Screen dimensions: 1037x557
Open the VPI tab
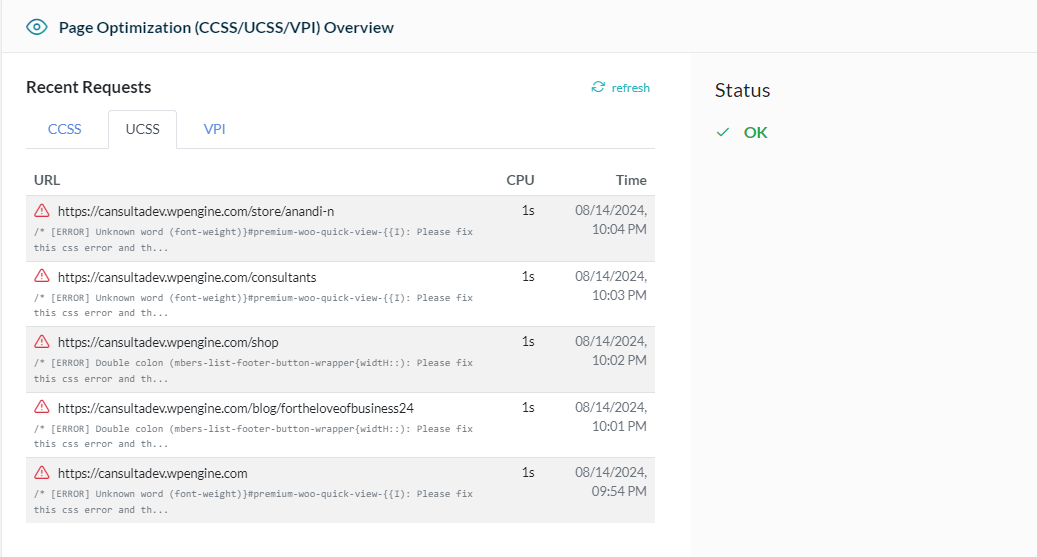(x=214, y=129)
